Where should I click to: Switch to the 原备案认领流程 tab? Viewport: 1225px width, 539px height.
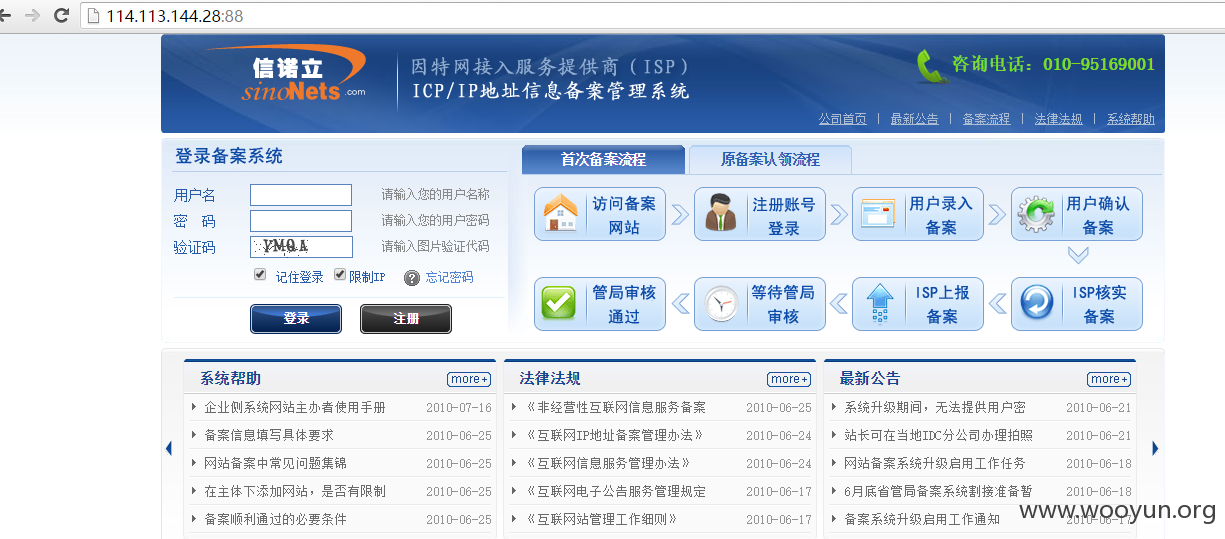point(770,160)
